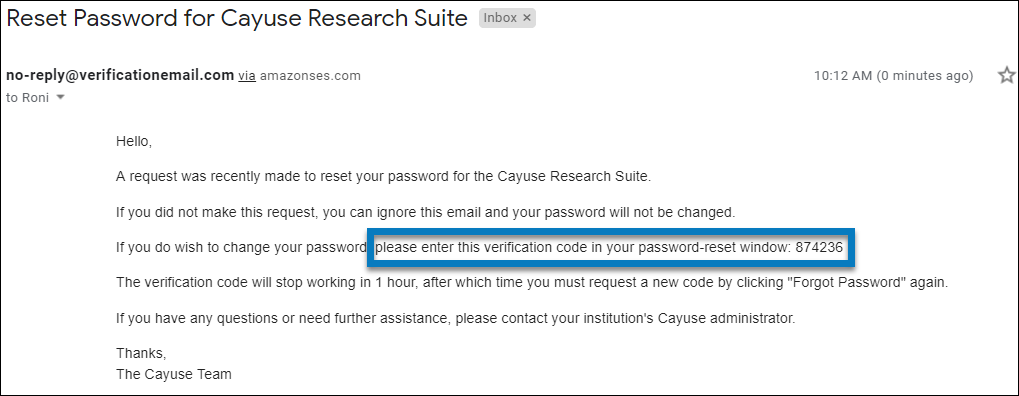Click the 'contact your institution's Cayuse administrator' line

(x=456, y=319)
